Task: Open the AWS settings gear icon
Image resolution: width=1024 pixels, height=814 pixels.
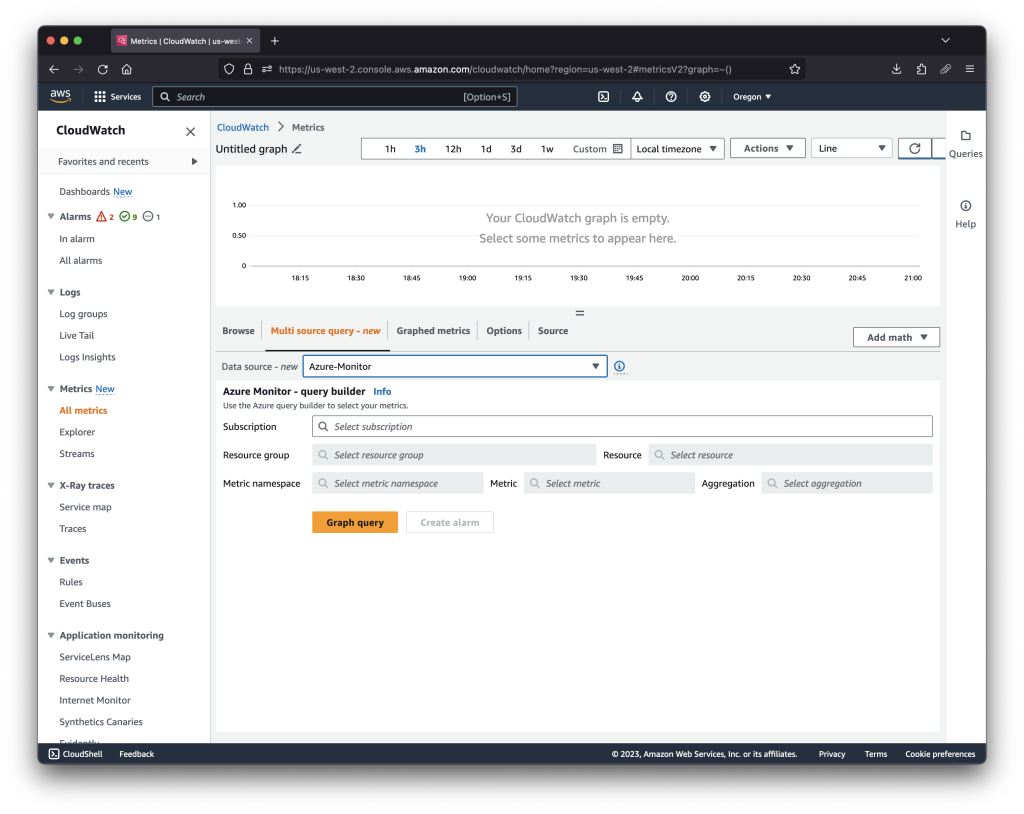Action: [x=705, y=96]
